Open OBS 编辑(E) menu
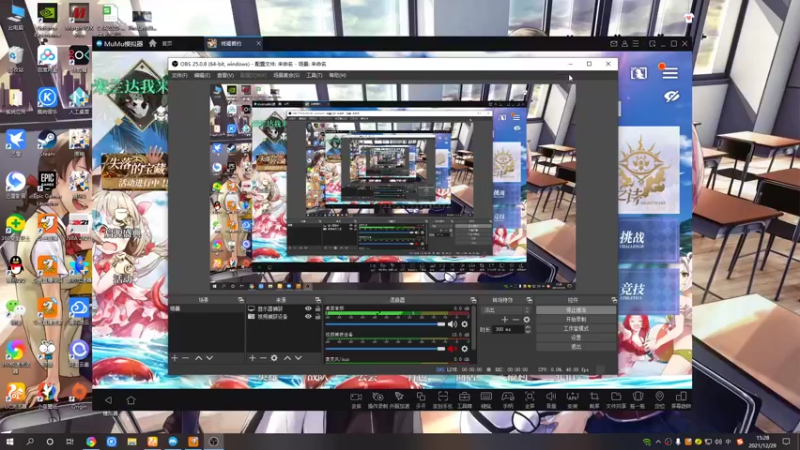The height and width of the screenshot is (450, 800). (x=202, y=76)
